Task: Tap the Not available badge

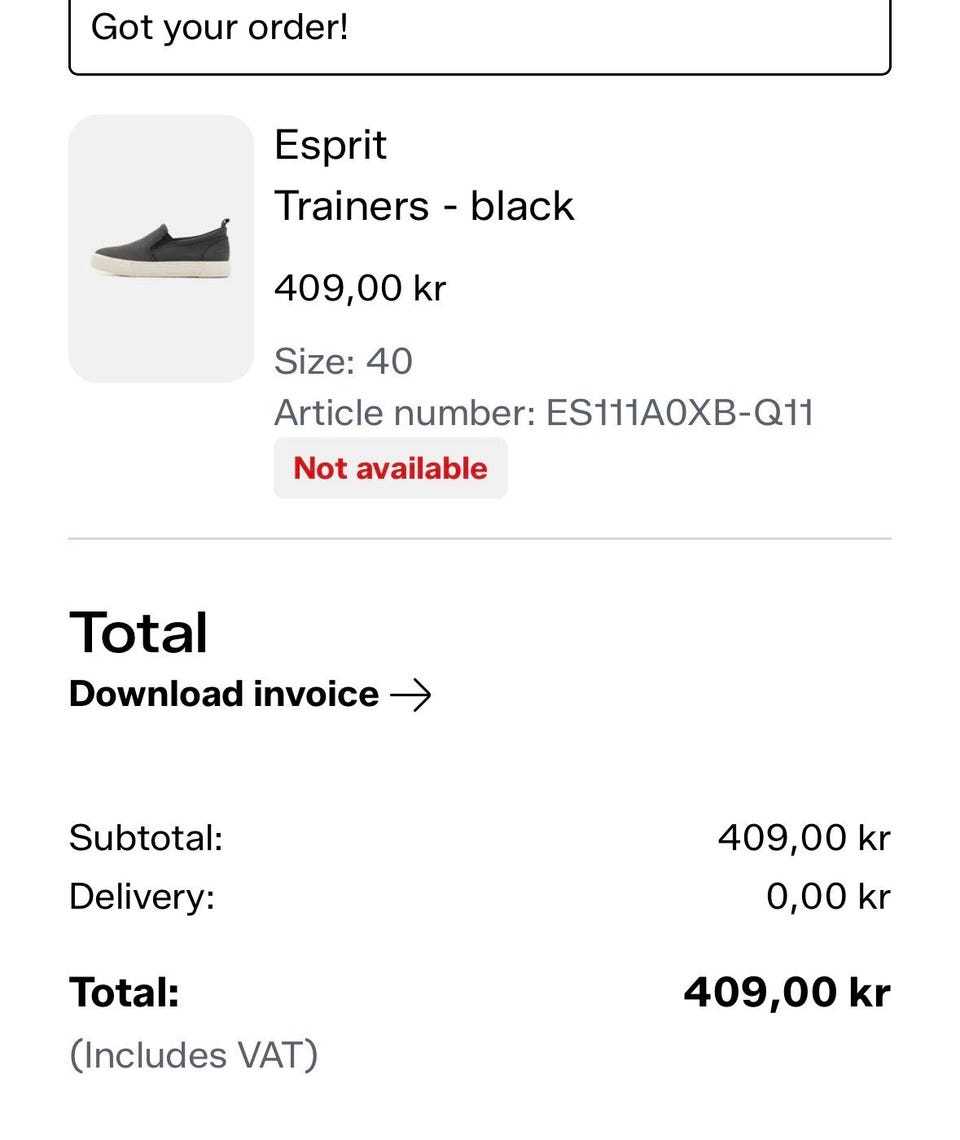Action: pos(391,468)
